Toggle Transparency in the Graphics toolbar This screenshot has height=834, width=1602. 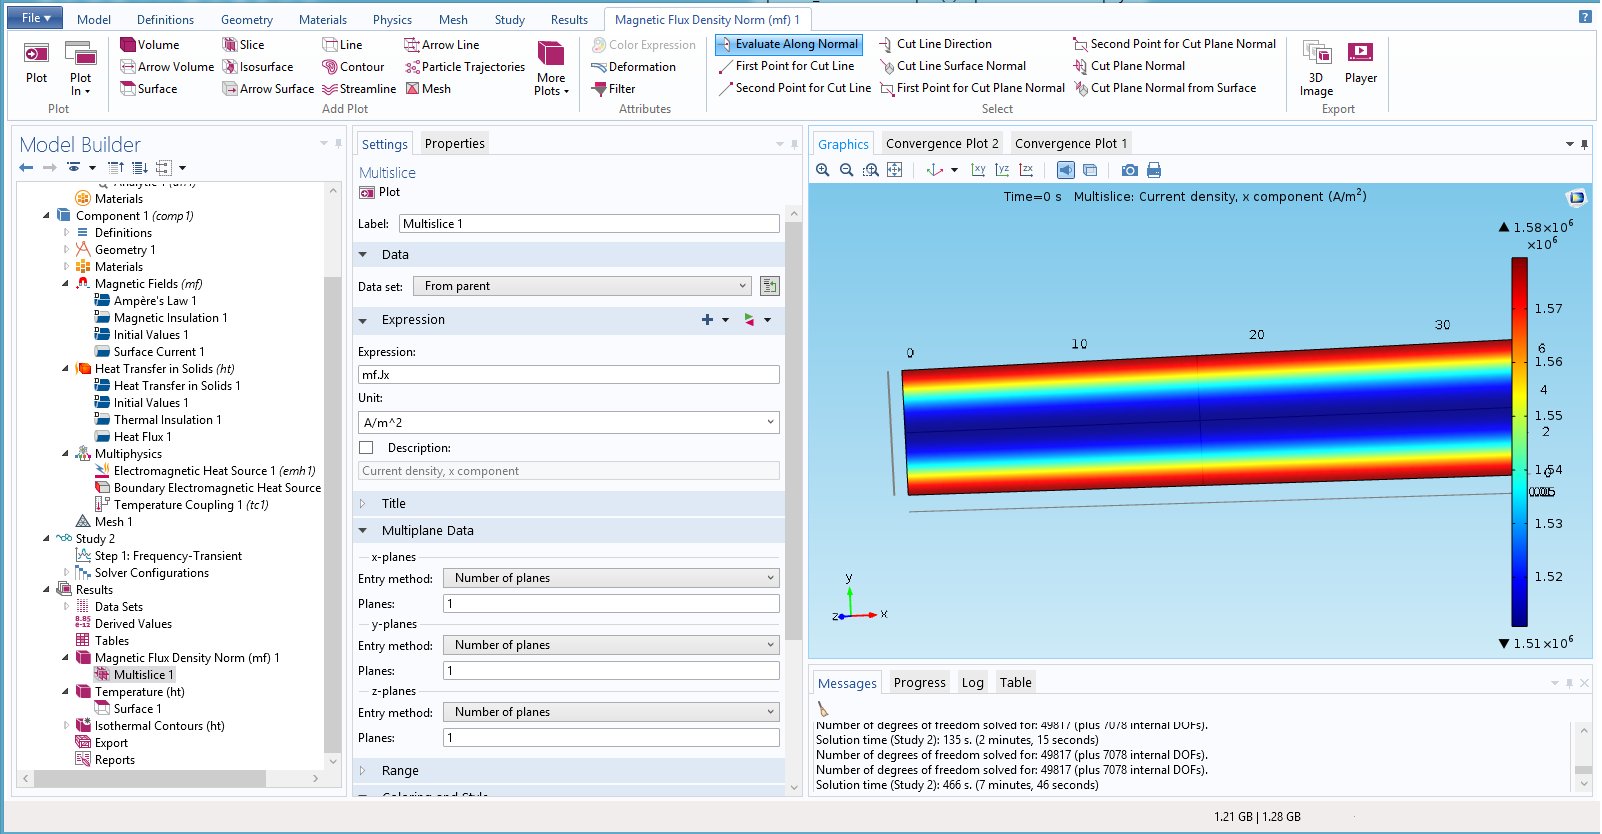pyautogui.click(x=1090, y=170)
